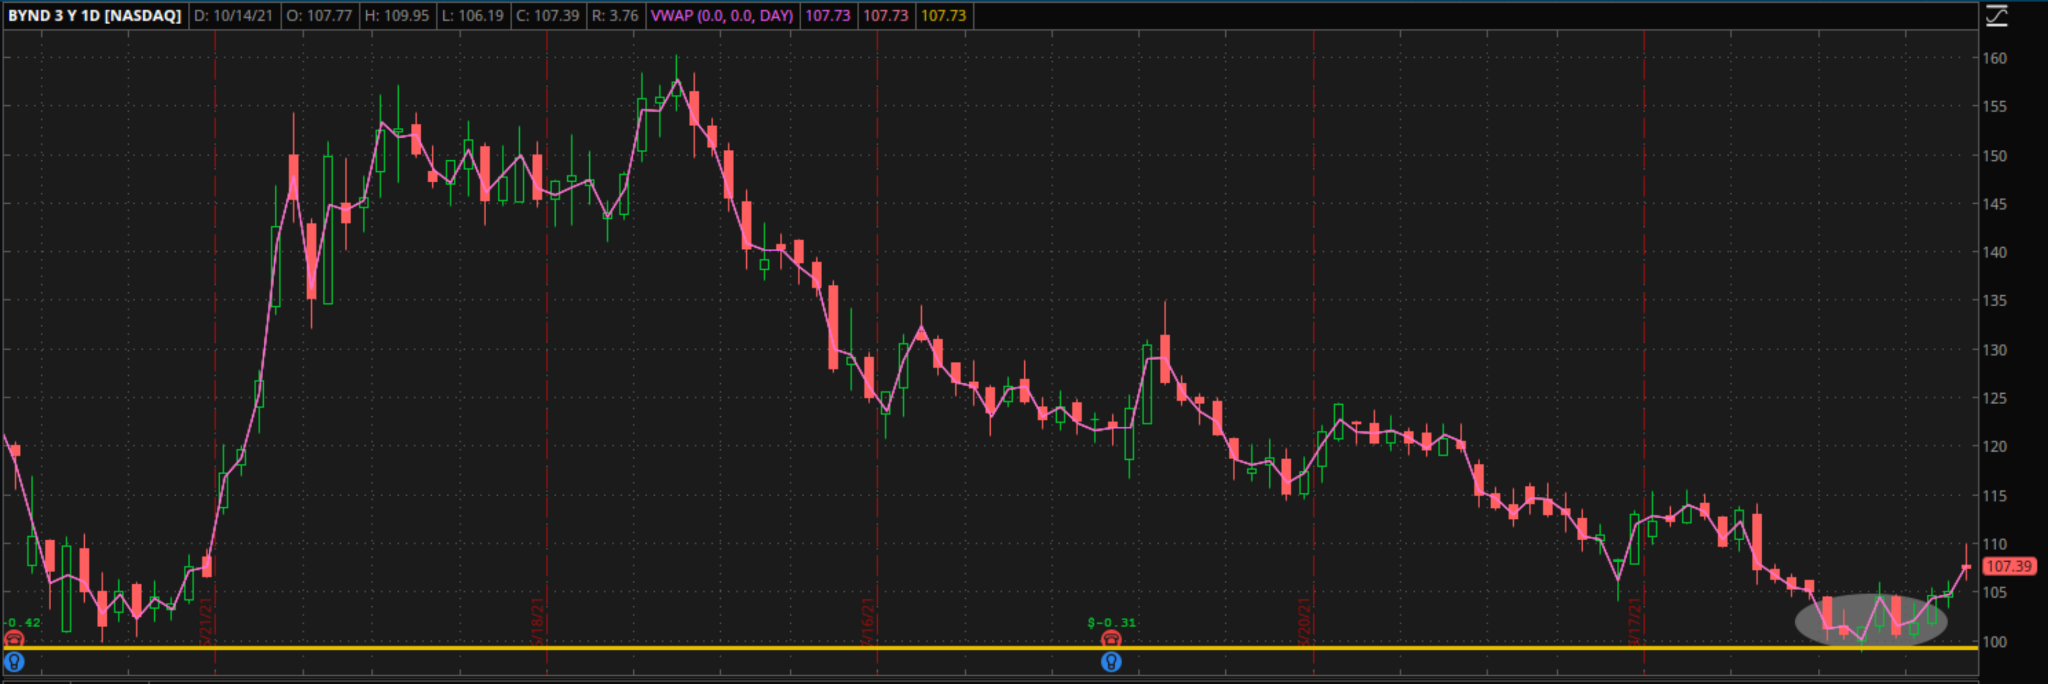Click the green $-0.31 earnings value
The image size is (2048, 684).
coord(1112,622)
